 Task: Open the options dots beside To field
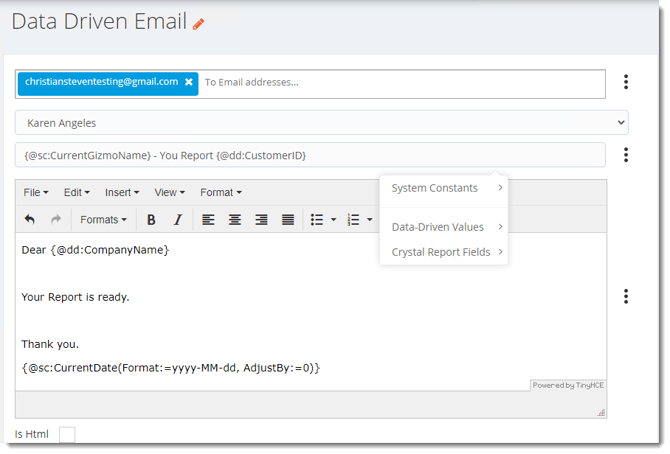pos(626,82)
